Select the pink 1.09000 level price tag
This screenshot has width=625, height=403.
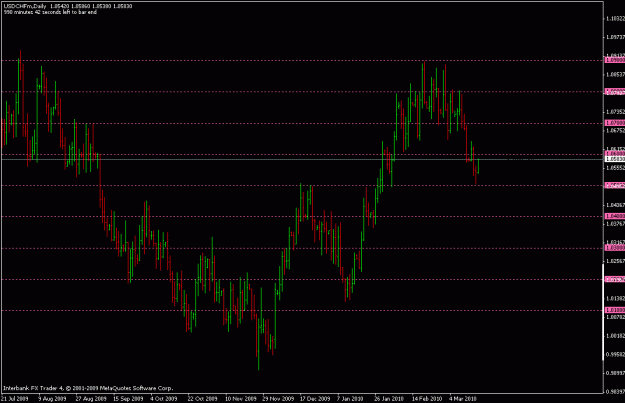point(615,60)
